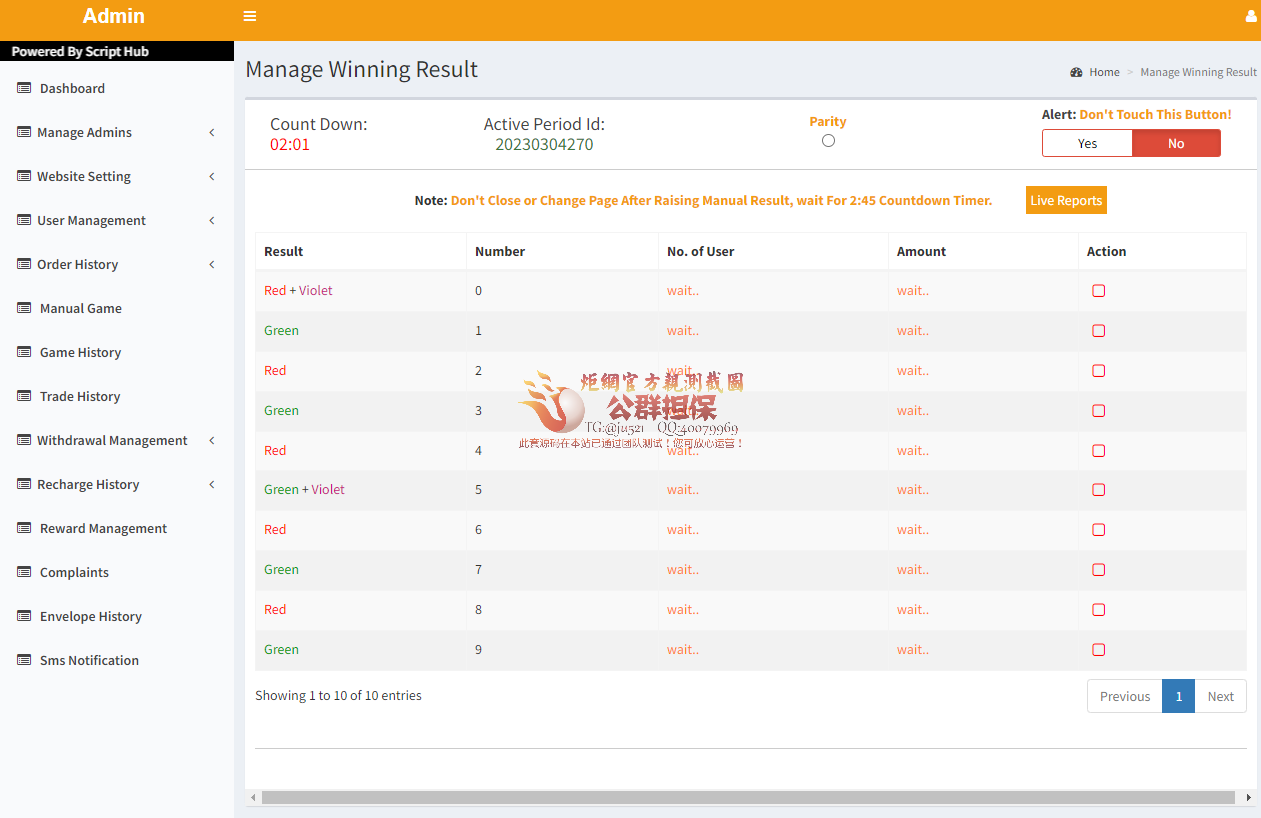Go to the Next page of entries
This screenshot has width=1261, height=818.
(x=1220, y=696)
